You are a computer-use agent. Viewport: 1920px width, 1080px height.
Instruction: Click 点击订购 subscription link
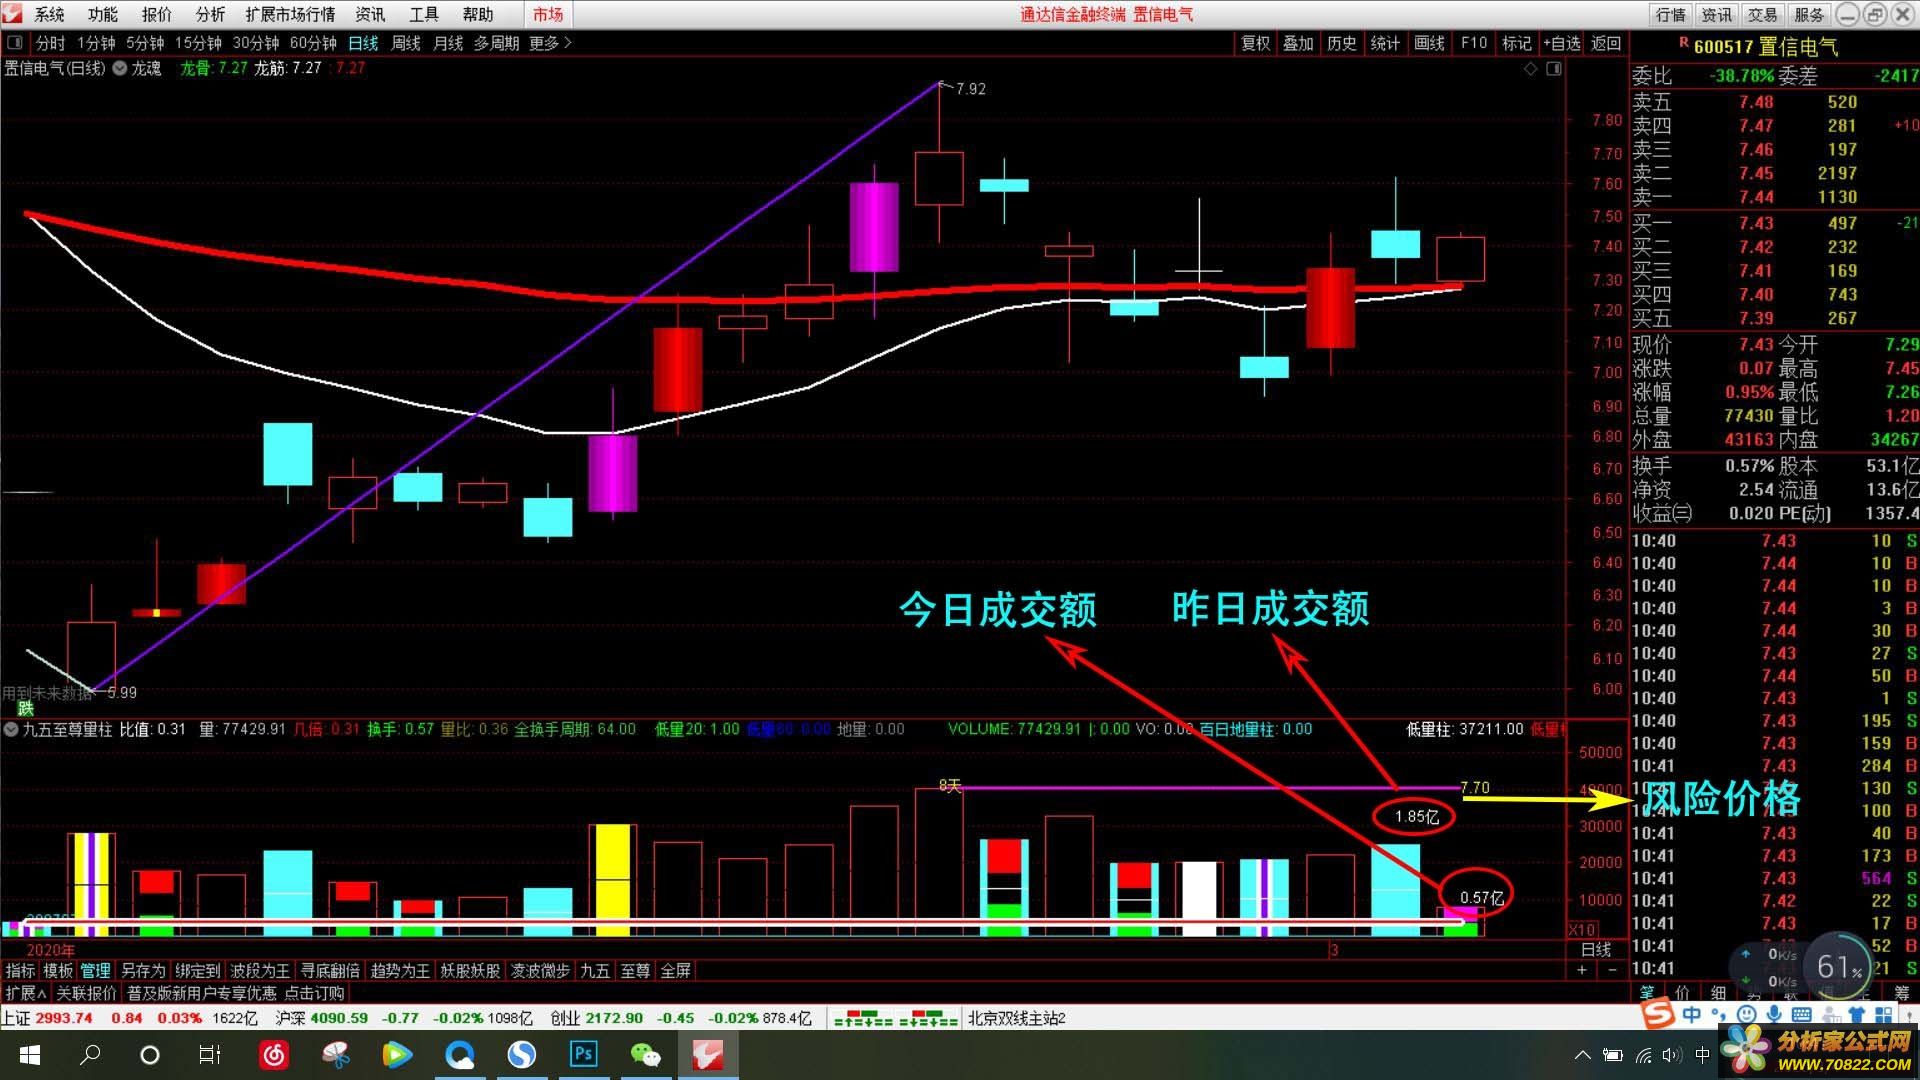coord(314,993)
